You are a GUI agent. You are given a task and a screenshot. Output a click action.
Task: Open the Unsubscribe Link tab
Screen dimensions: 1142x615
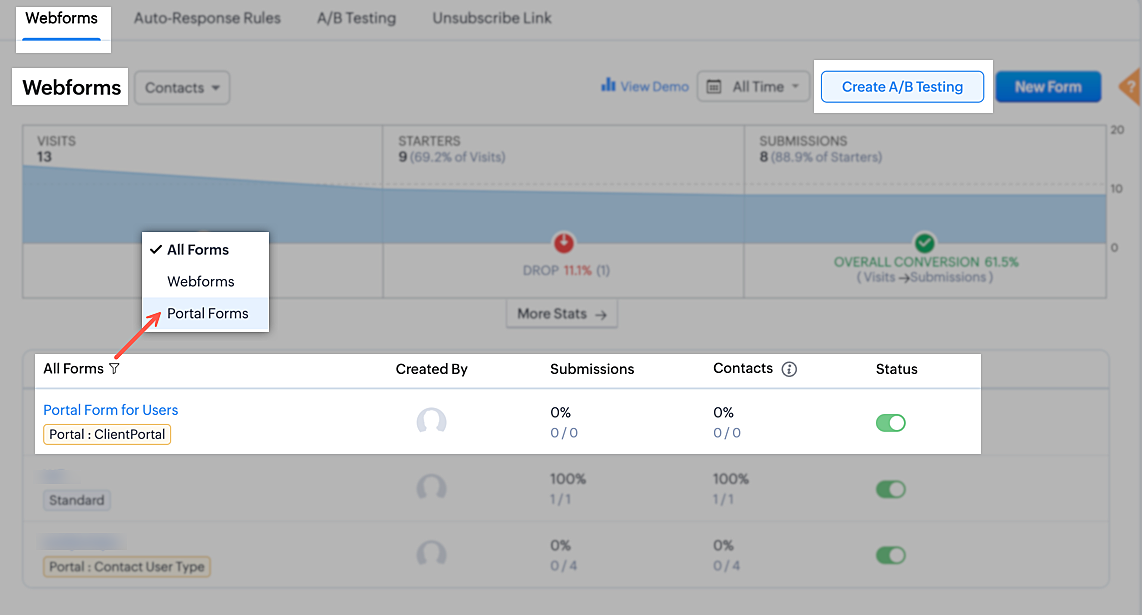tap(492, 18)
